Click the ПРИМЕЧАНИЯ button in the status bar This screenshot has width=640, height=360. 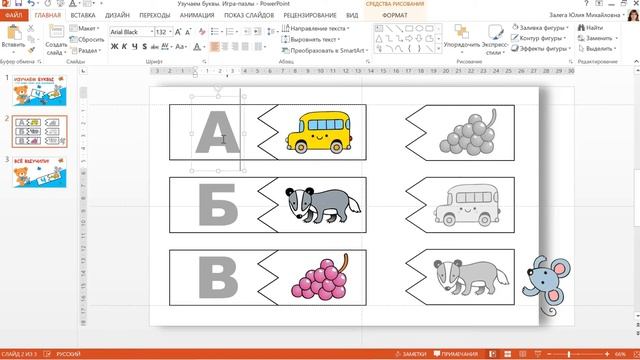pyautogui.click(x=456, y=354)
